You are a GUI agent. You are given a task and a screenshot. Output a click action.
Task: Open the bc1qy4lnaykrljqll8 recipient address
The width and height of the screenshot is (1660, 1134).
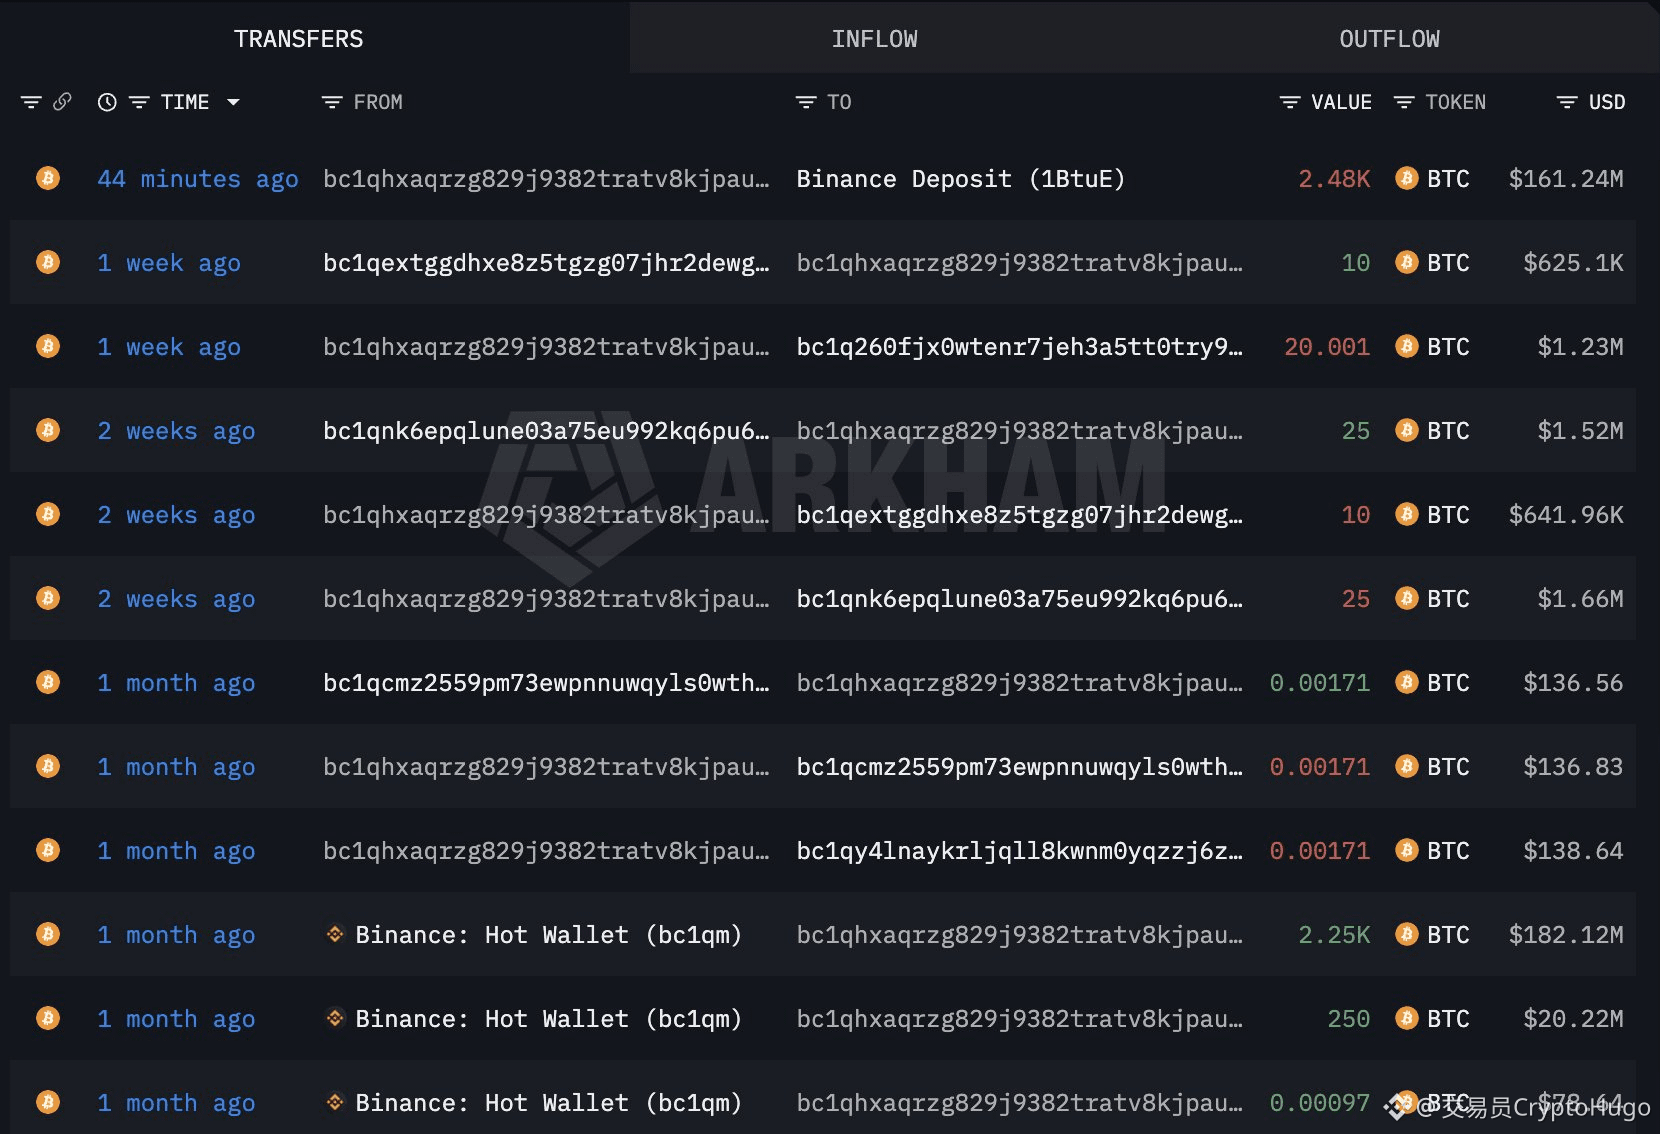(x=1020, y=851)
